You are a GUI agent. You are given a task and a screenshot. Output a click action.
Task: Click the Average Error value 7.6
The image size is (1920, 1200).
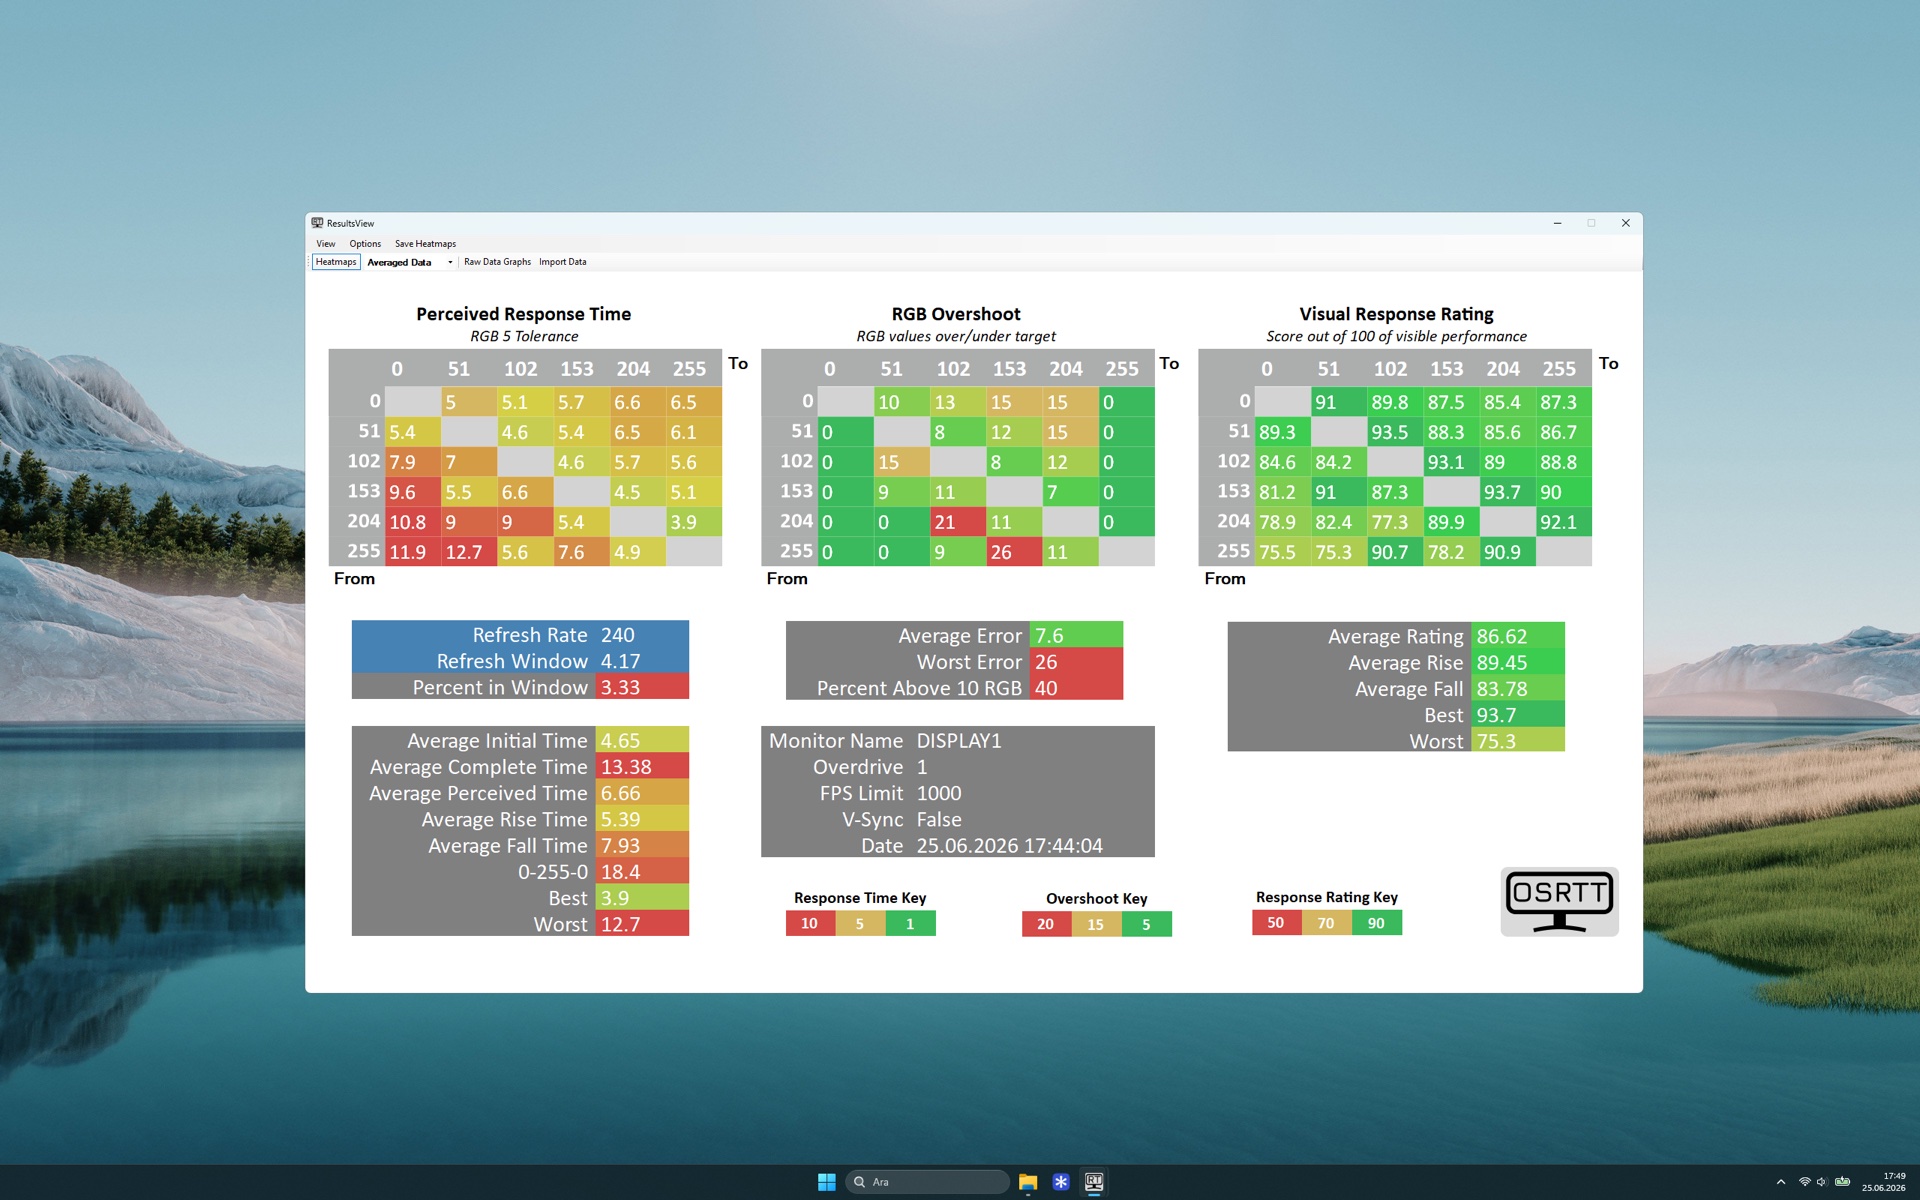point(1076,636)
